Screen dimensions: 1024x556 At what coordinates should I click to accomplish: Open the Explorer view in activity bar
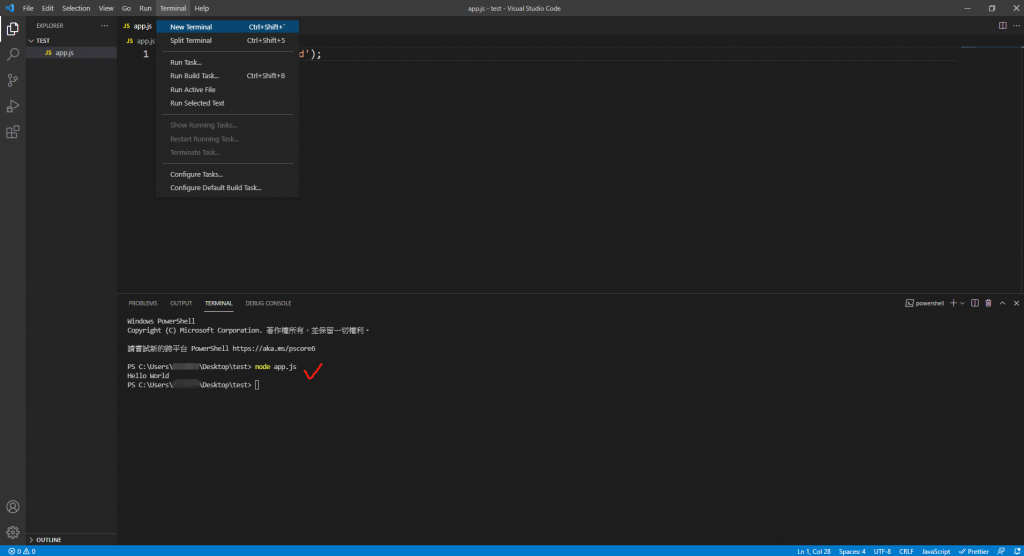pos(12,29)
